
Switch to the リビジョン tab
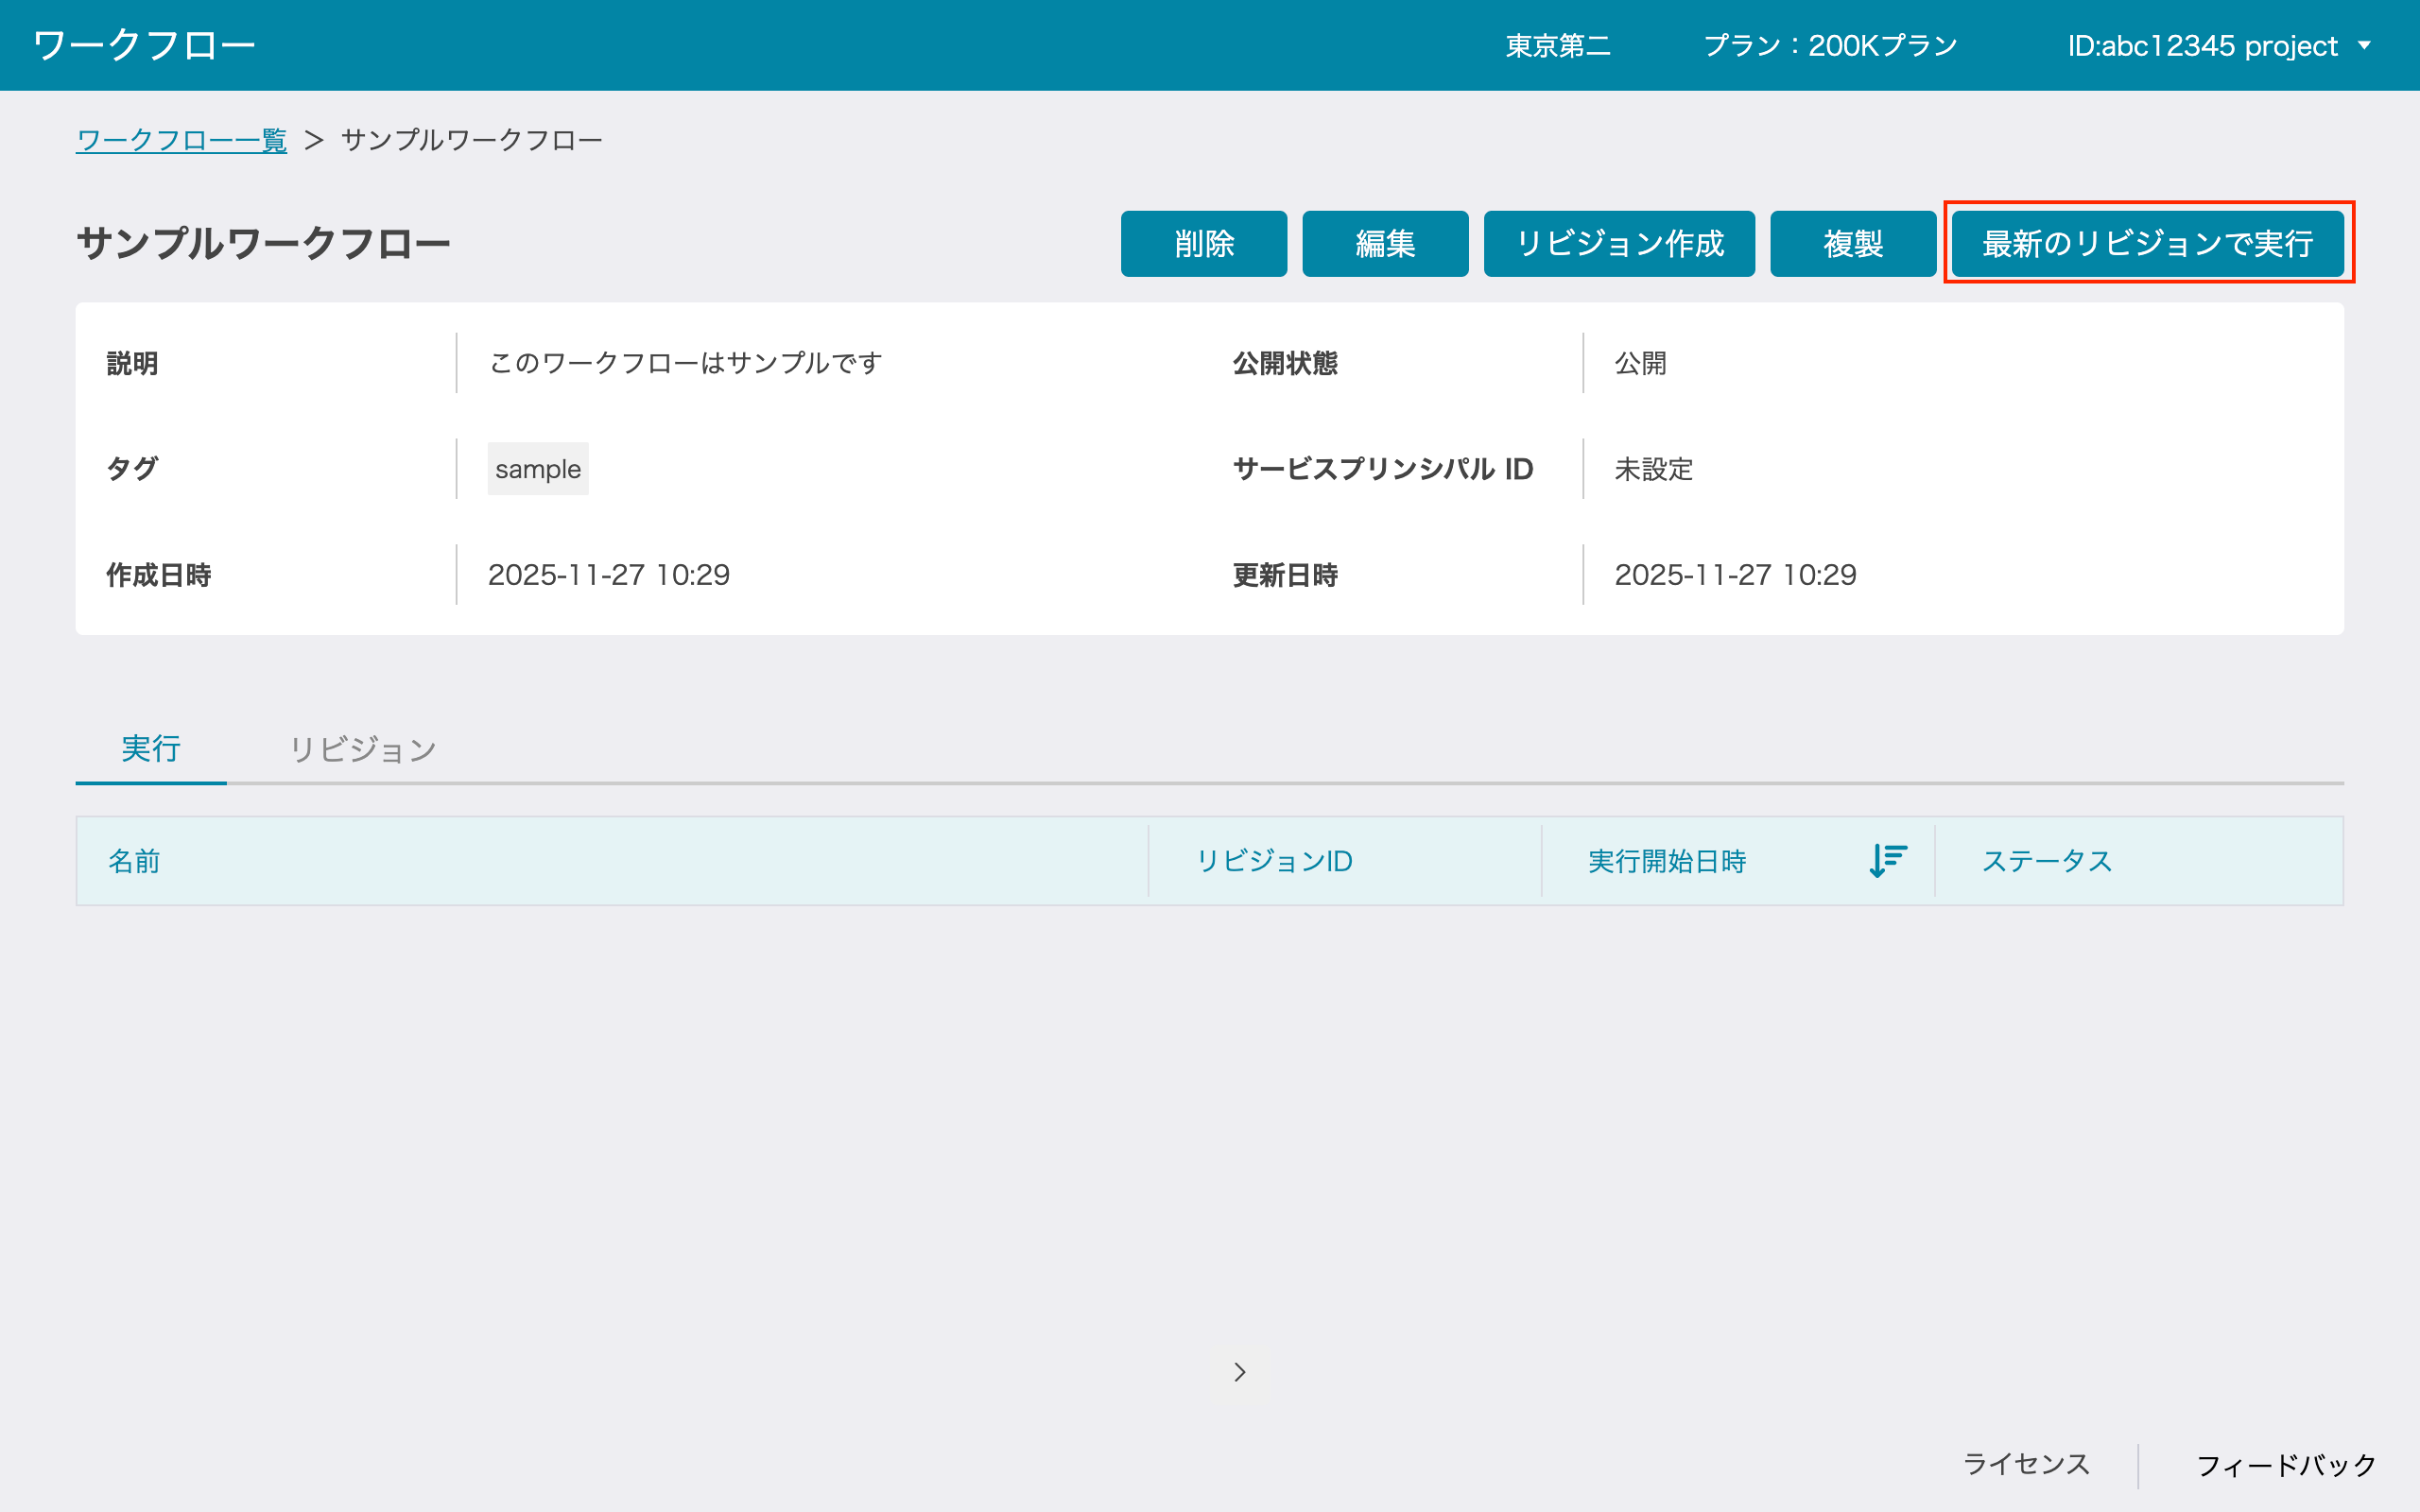pos(362,749)
